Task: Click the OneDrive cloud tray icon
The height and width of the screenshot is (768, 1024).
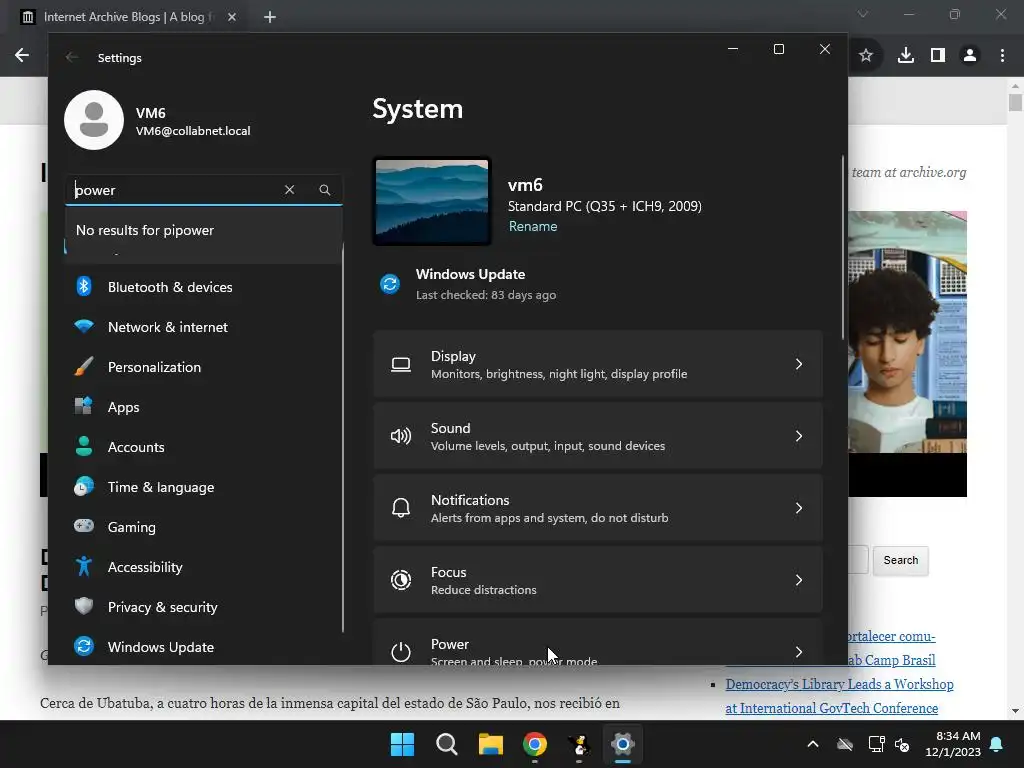Action: pos(845,744)
